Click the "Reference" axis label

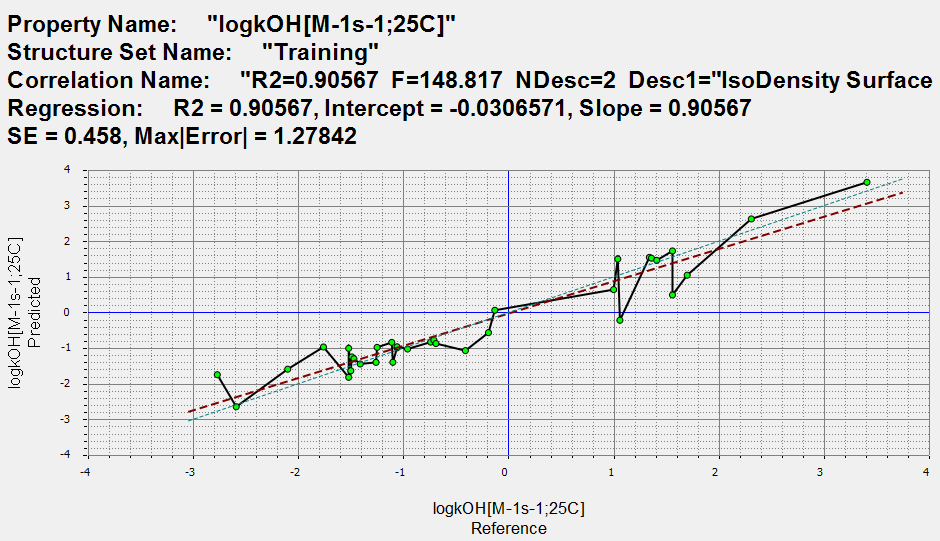pos(508,528)
